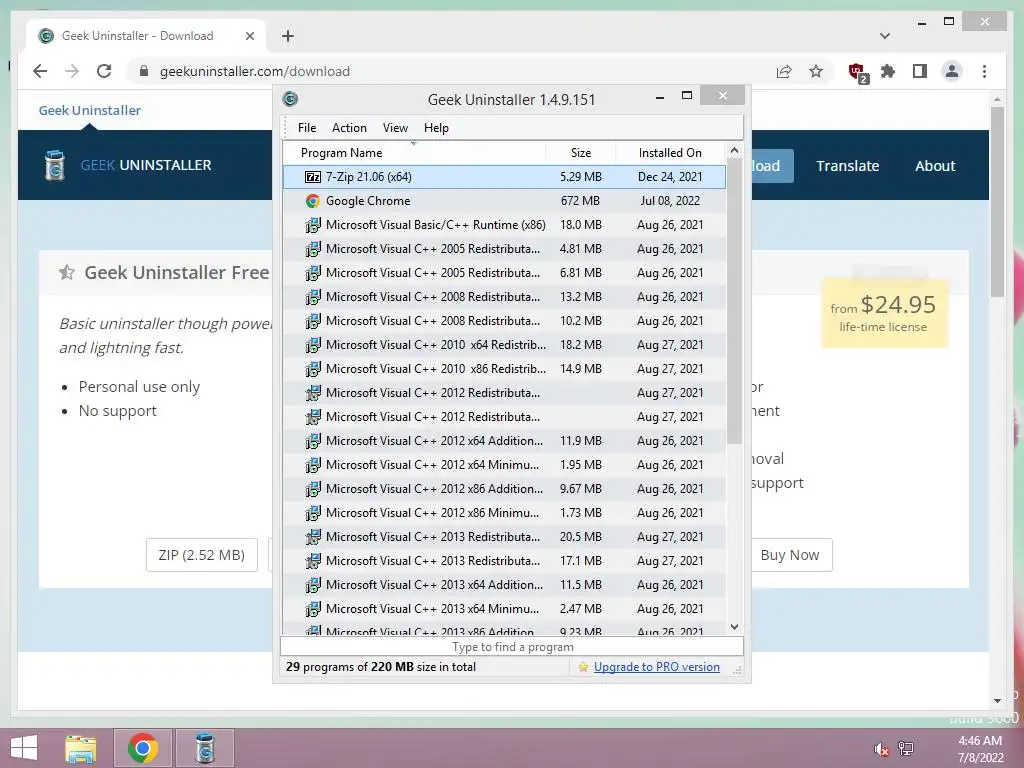Click the muted volume tray icon
Image resolution: width=1024 pixels, height=768 pixels.
click(x=881, y=749)
